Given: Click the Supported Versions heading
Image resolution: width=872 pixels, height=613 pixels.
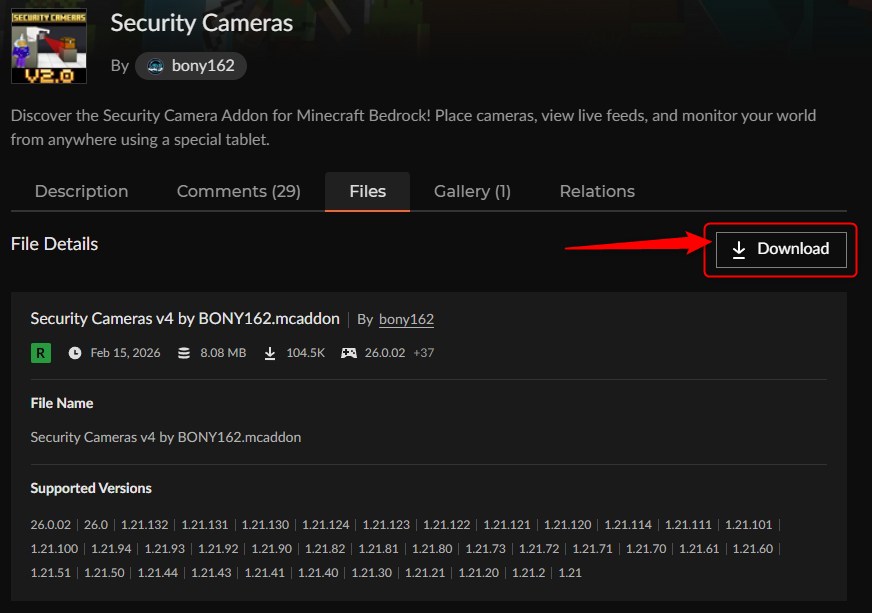Looking at the screenshot, I should tap(91, 488).
